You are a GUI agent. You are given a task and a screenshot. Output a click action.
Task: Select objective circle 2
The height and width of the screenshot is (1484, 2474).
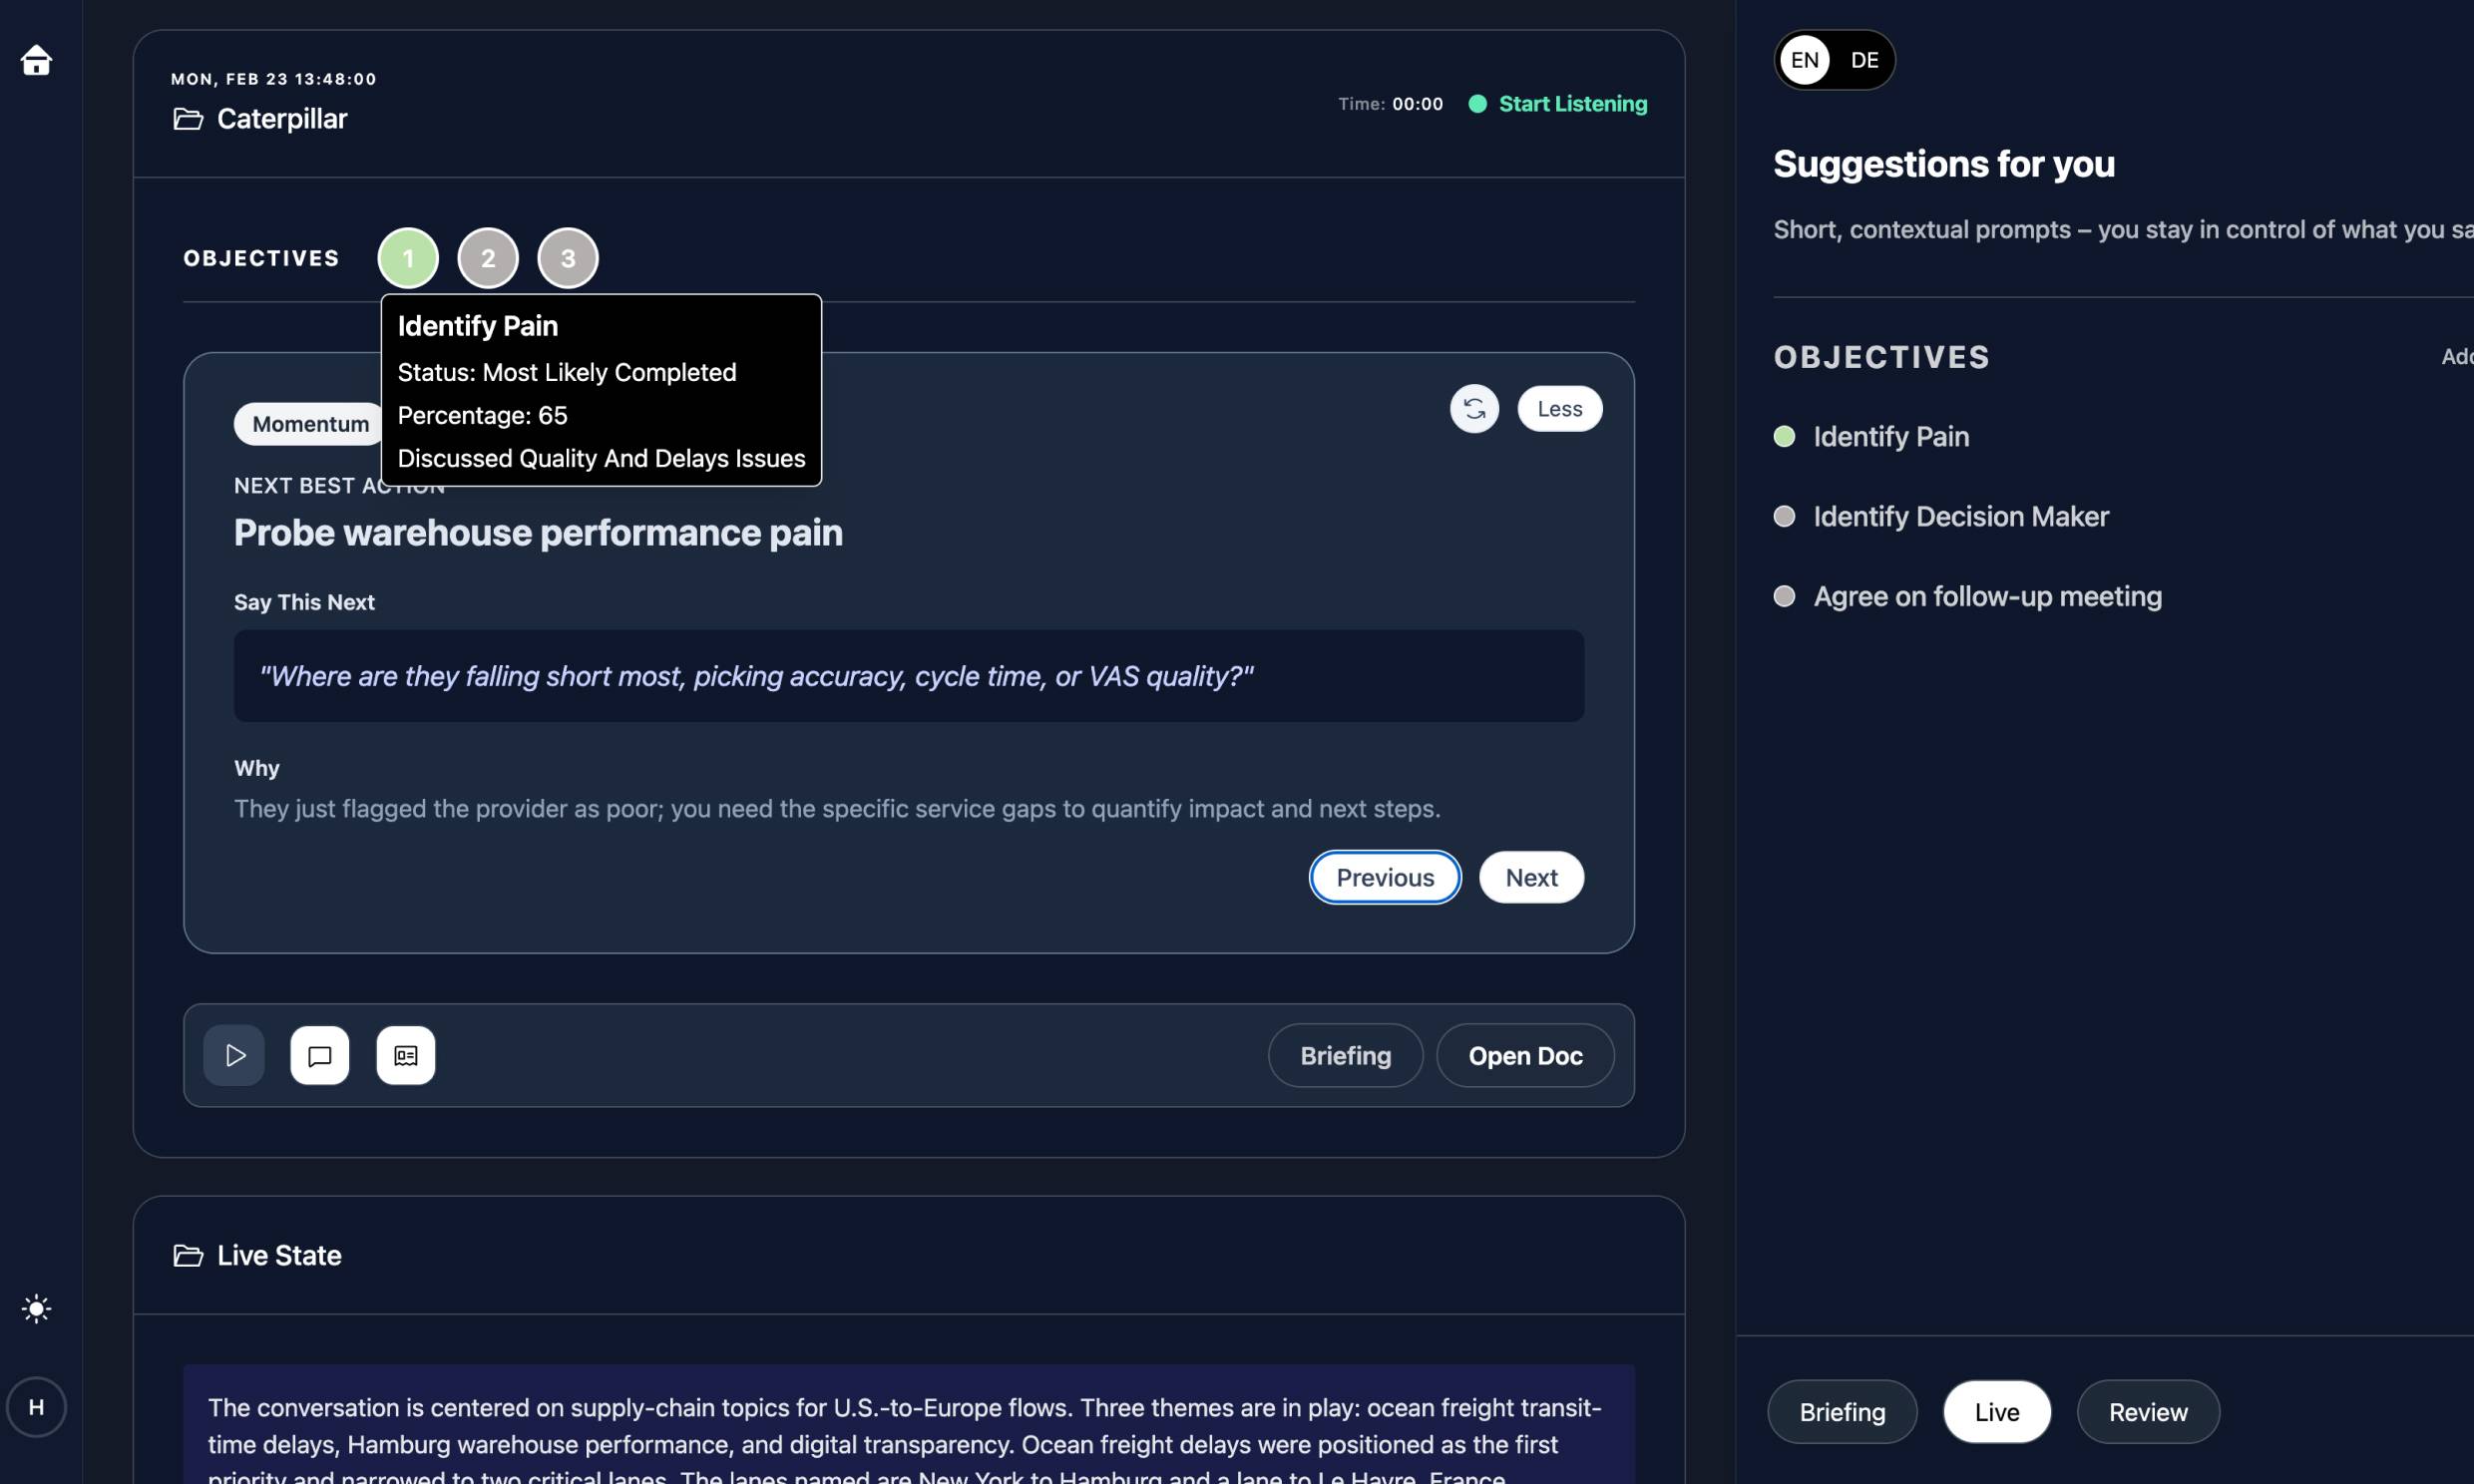488,258
